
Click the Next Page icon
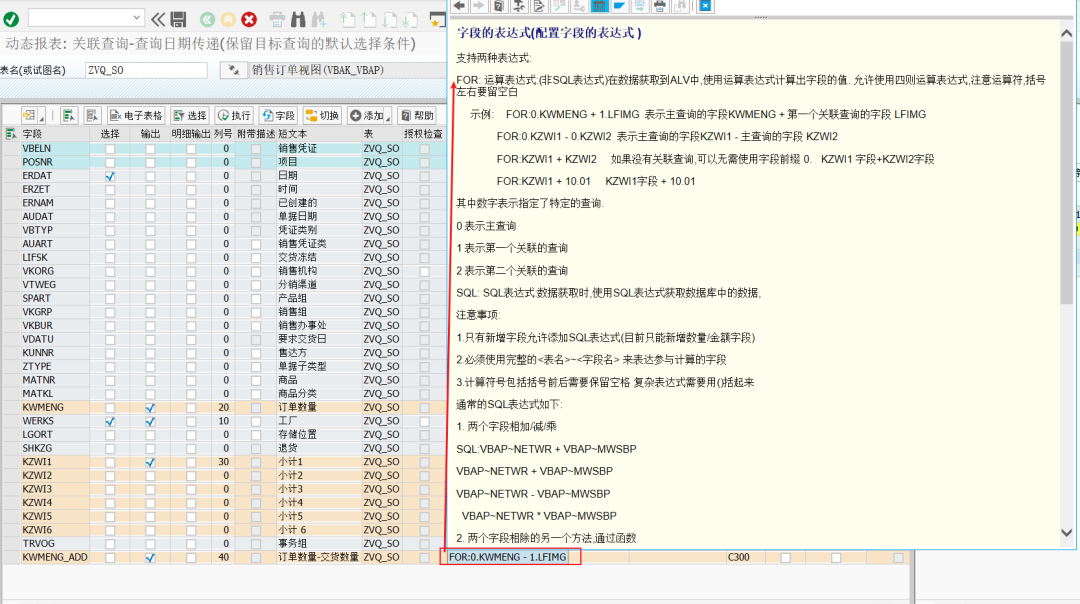tap(390, 20)
